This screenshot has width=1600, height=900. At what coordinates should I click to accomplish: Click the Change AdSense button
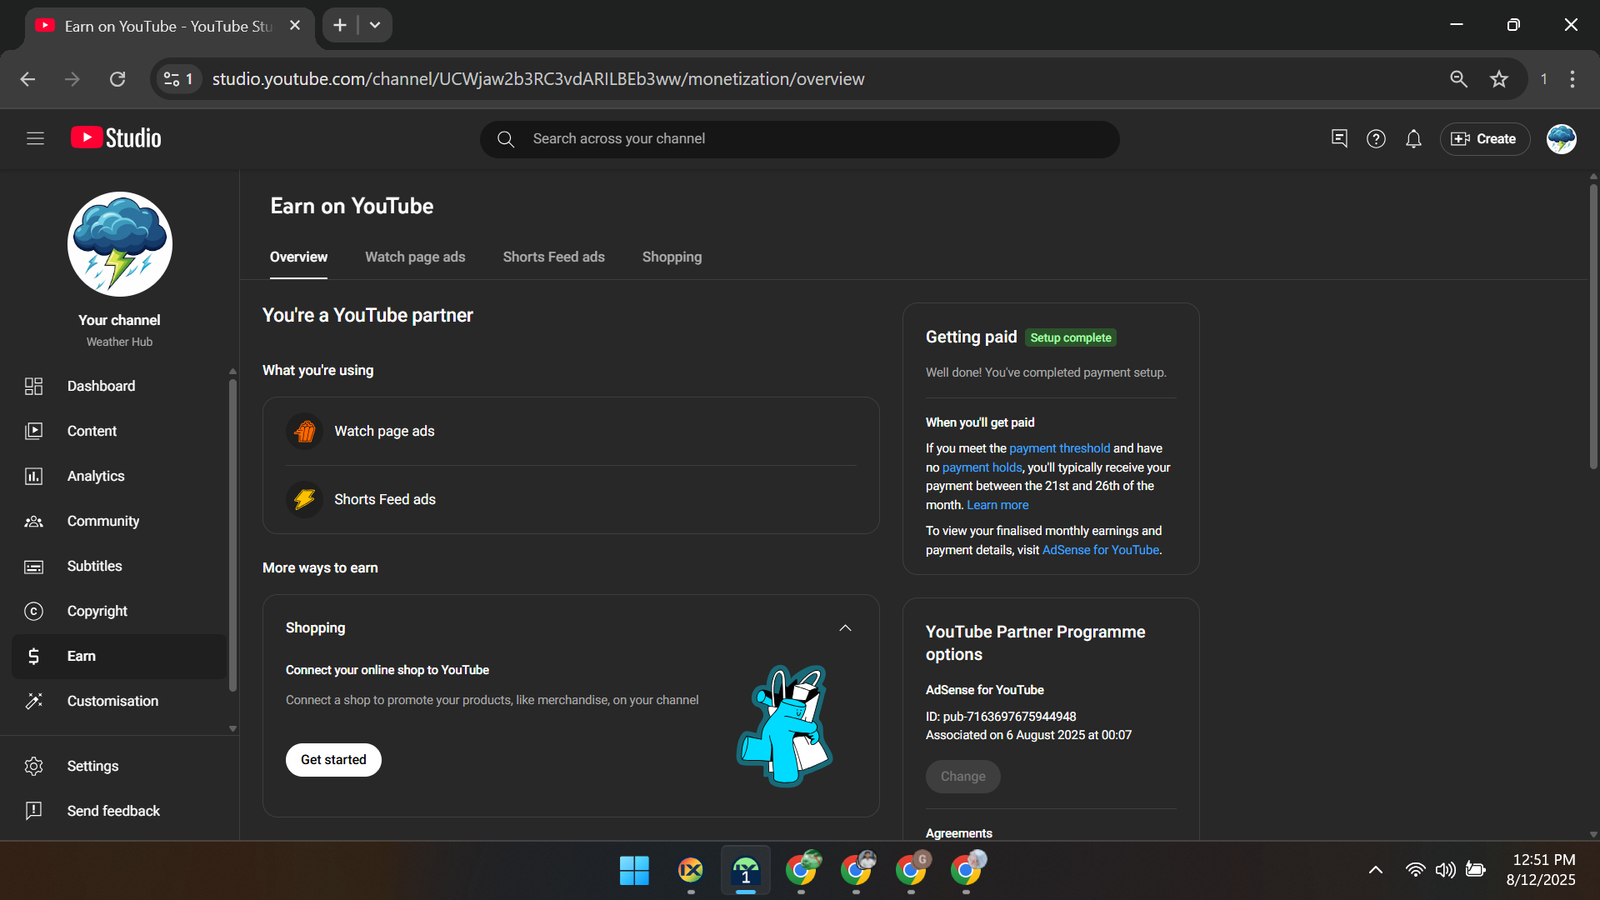(x=963, y=776)
